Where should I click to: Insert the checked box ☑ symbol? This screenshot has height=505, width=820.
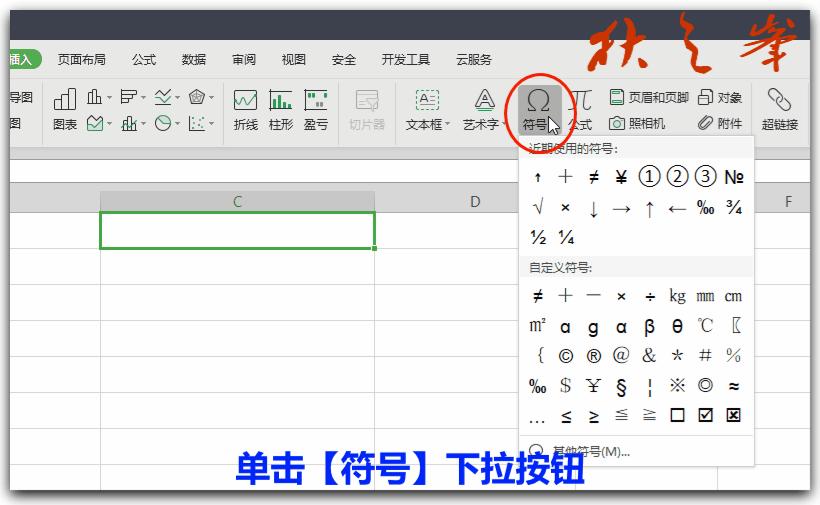point(705,415)
